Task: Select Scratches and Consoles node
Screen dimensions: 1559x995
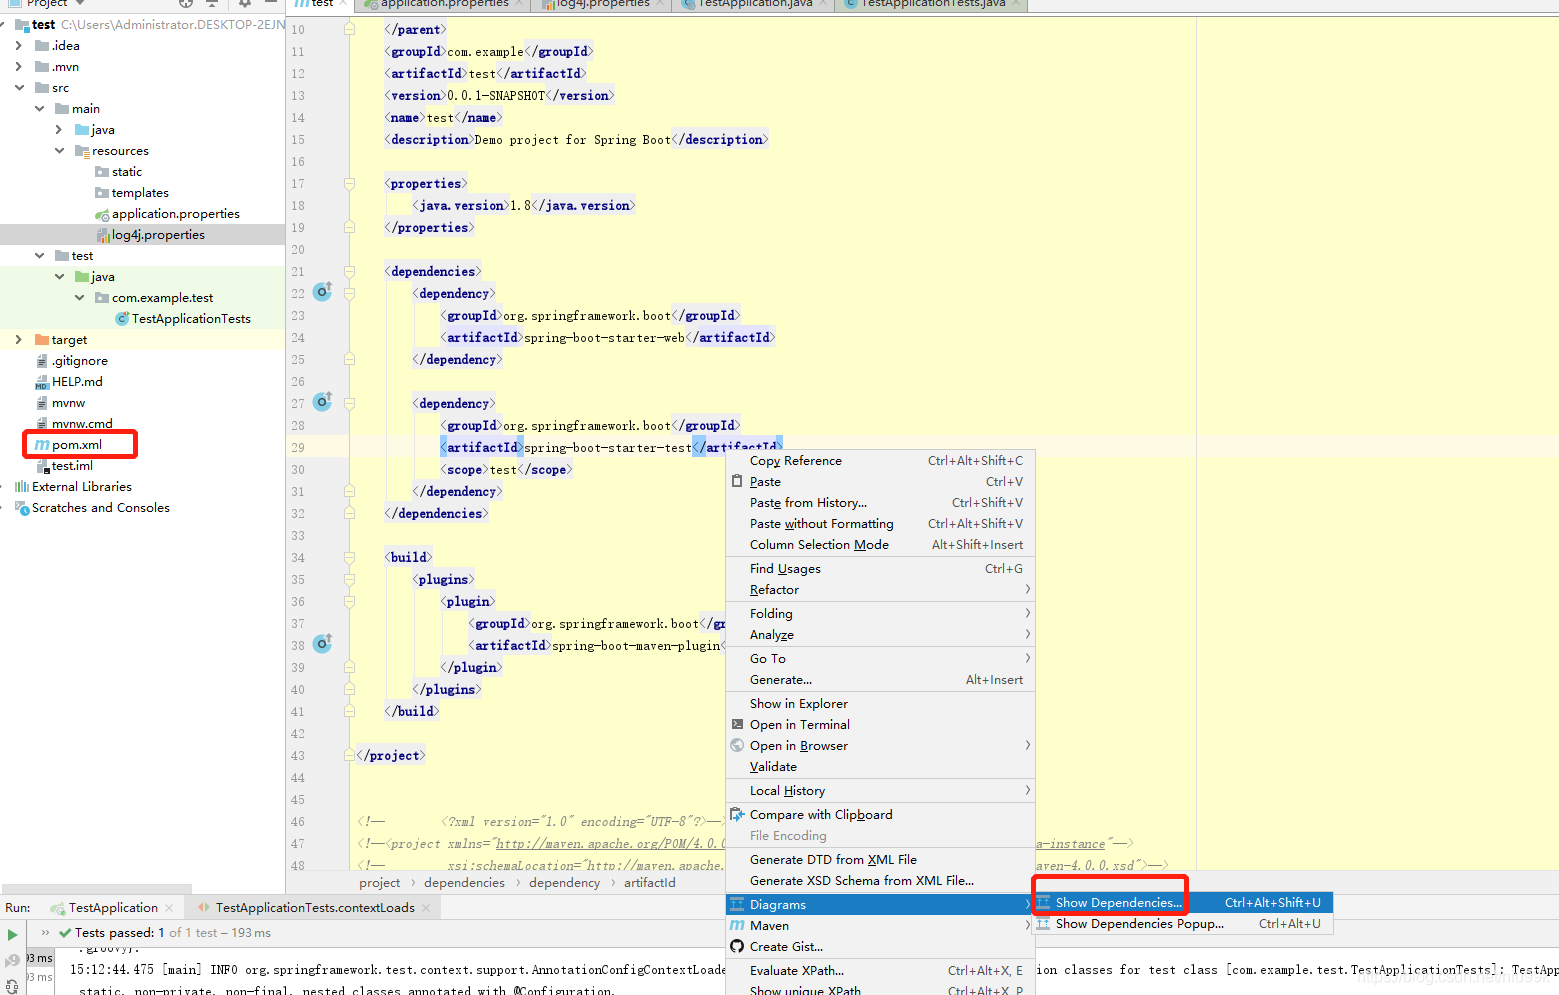Action: tap(100, 508)
